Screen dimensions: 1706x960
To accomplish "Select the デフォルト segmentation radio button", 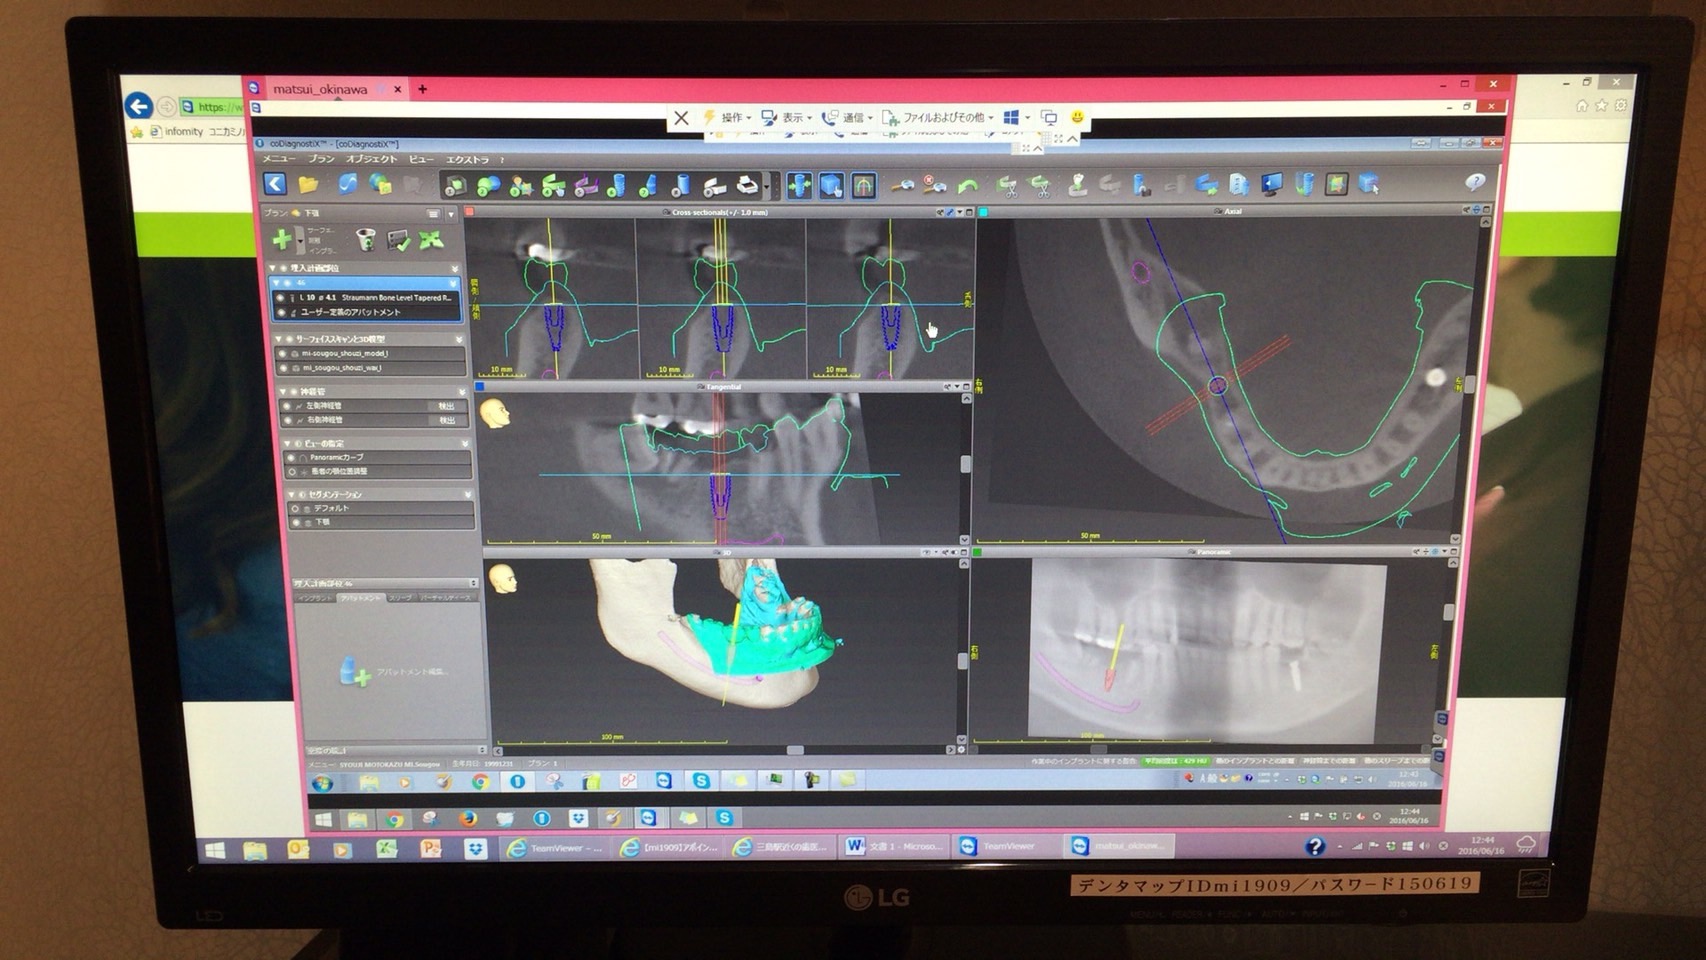I will [295, 508].
